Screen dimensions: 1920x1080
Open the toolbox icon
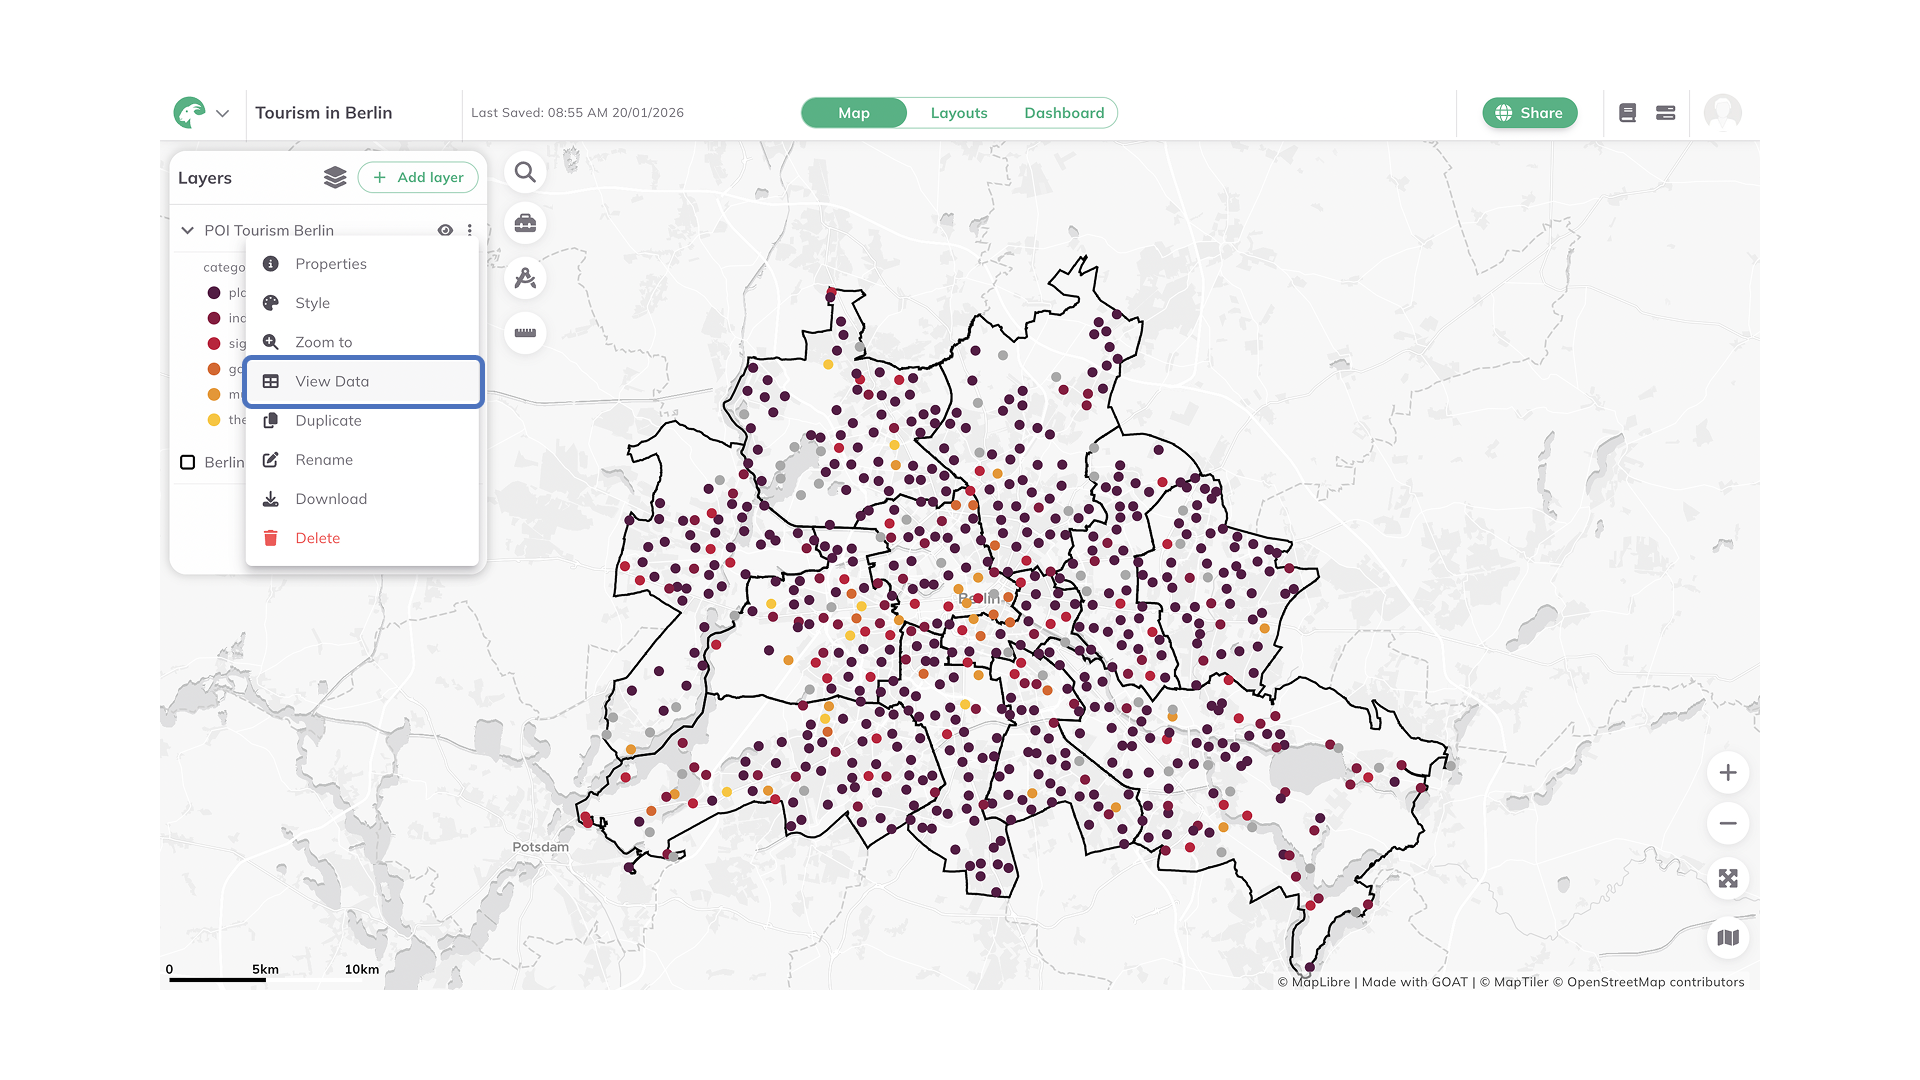pyautogui.click(x=525, y=223)
